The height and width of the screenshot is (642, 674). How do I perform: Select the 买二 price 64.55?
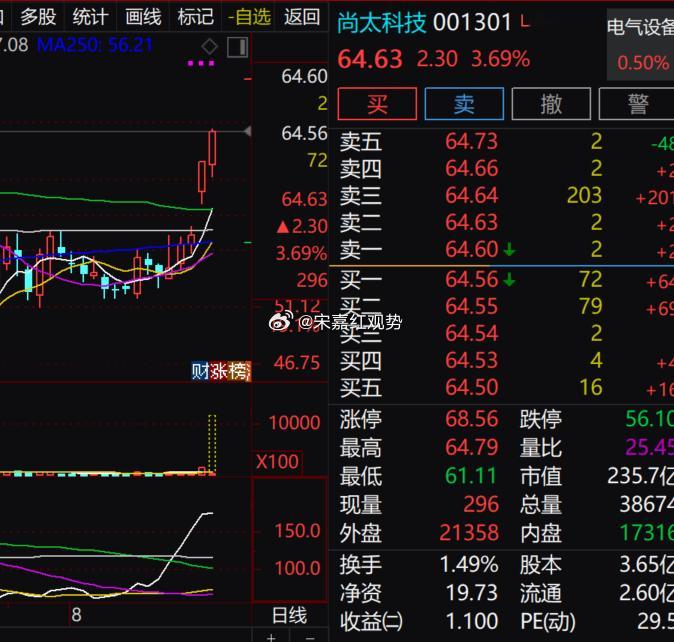click(x=472, y=306)
